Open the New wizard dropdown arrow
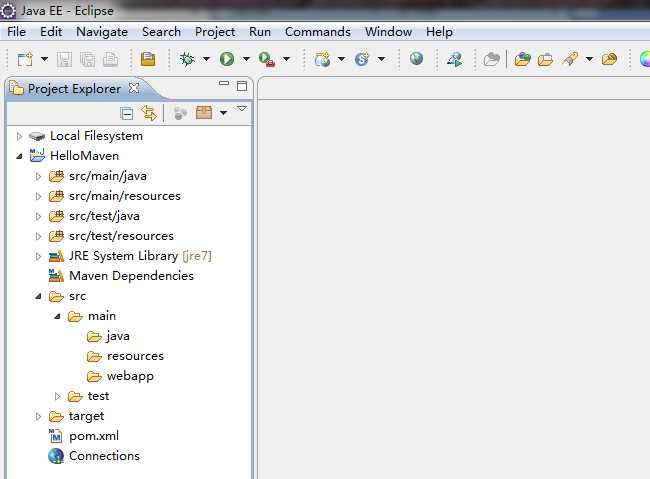 click(x=44, y=59)
